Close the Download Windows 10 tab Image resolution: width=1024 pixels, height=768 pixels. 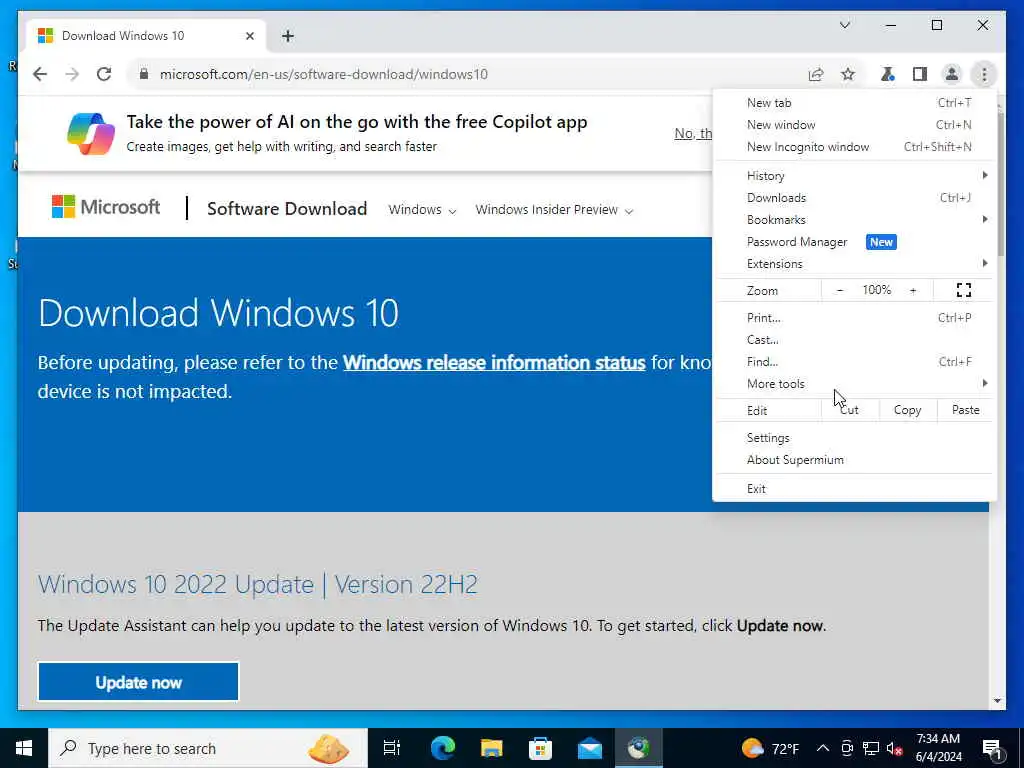[249, 36]
